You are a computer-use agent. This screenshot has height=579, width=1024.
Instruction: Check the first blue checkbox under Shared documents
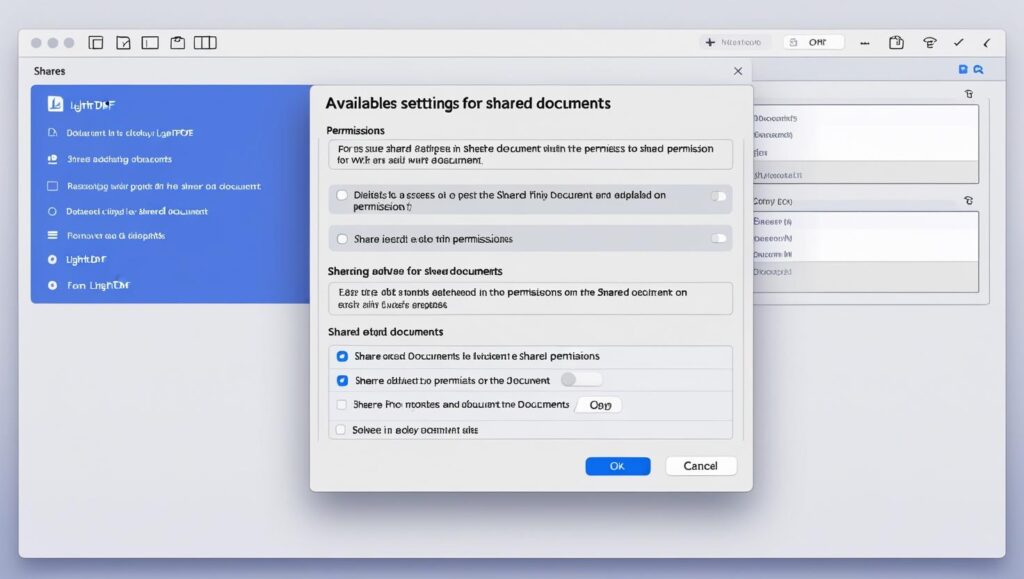point(342,356)
